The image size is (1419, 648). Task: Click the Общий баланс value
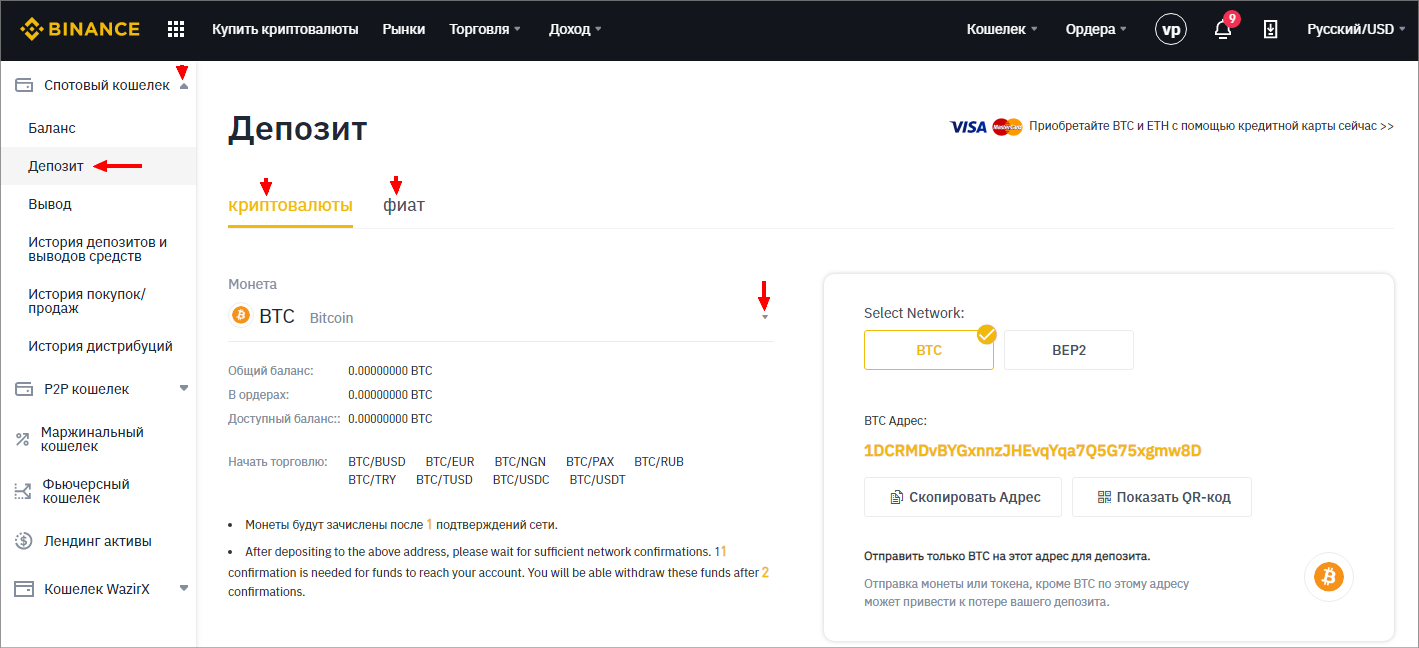pos(390,371)
